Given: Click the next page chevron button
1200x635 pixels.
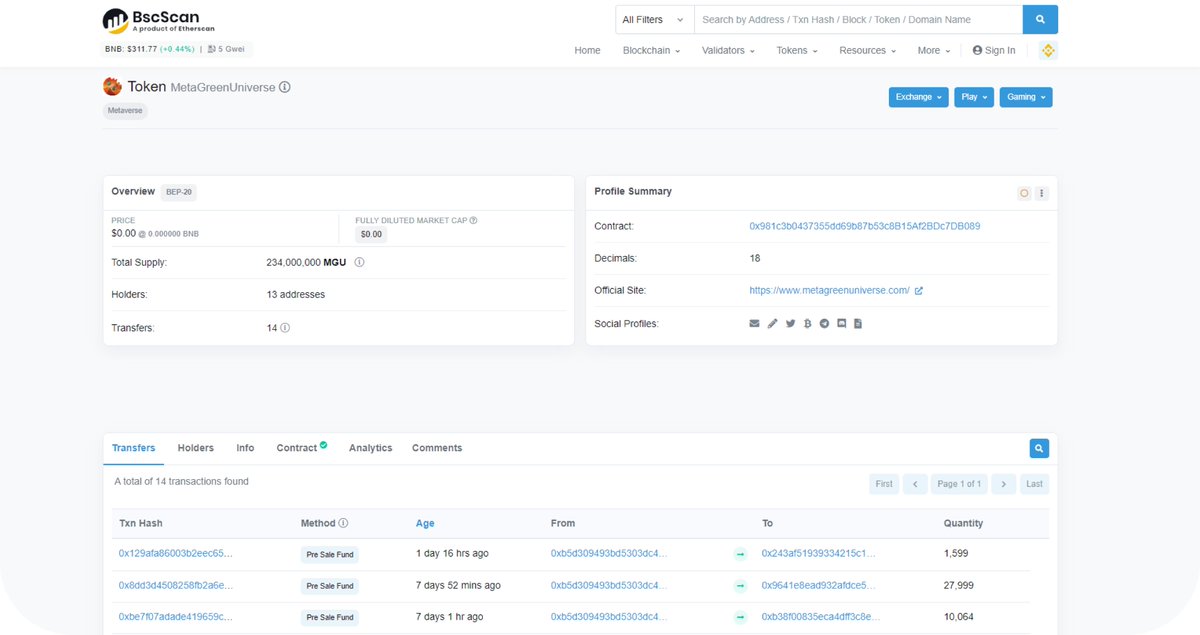Looking at the screenshot, I should [x=1004, y=484].
